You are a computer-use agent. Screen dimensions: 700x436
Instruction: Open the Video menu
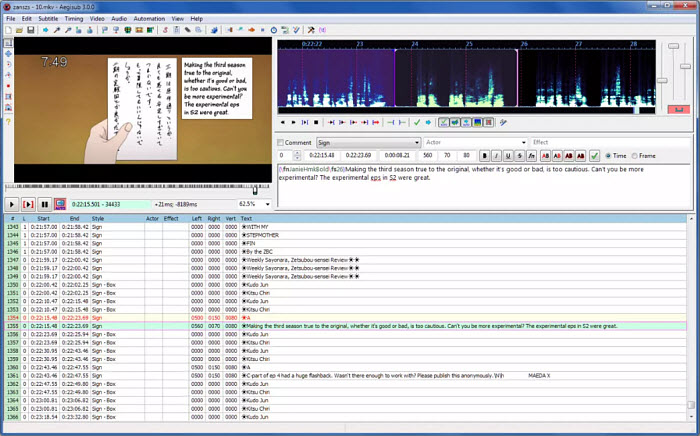point(97,19)
